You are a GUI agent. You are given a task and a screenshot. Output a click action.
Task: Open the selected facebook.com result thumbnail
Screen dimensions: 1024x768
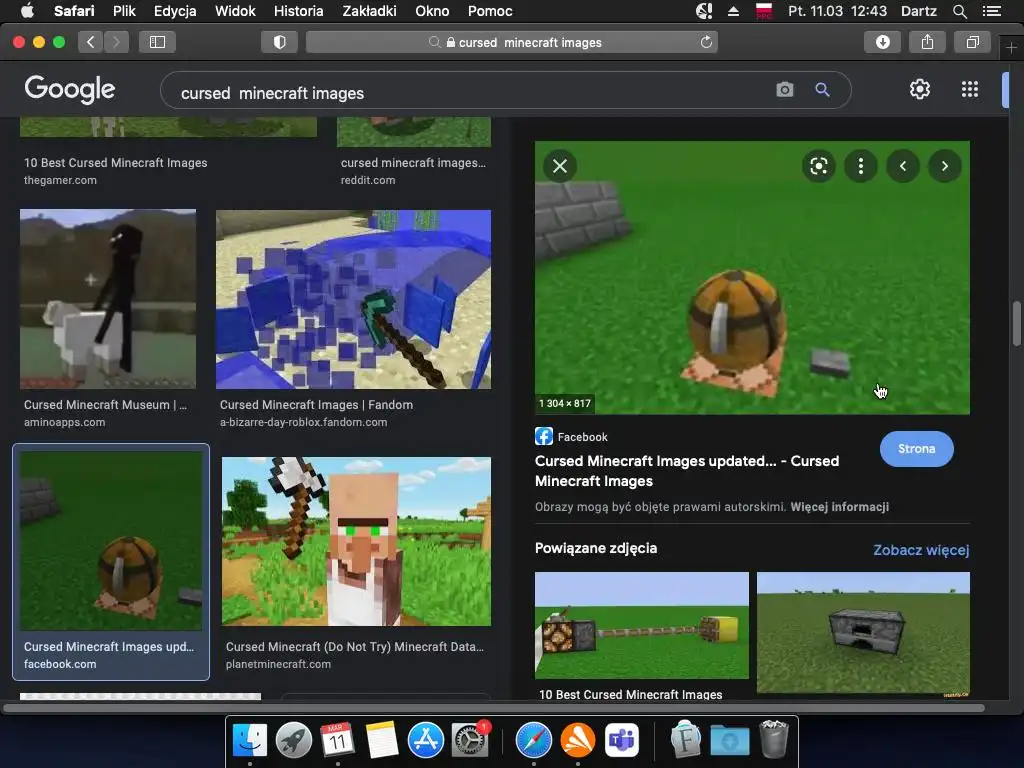tap(111, 541)
